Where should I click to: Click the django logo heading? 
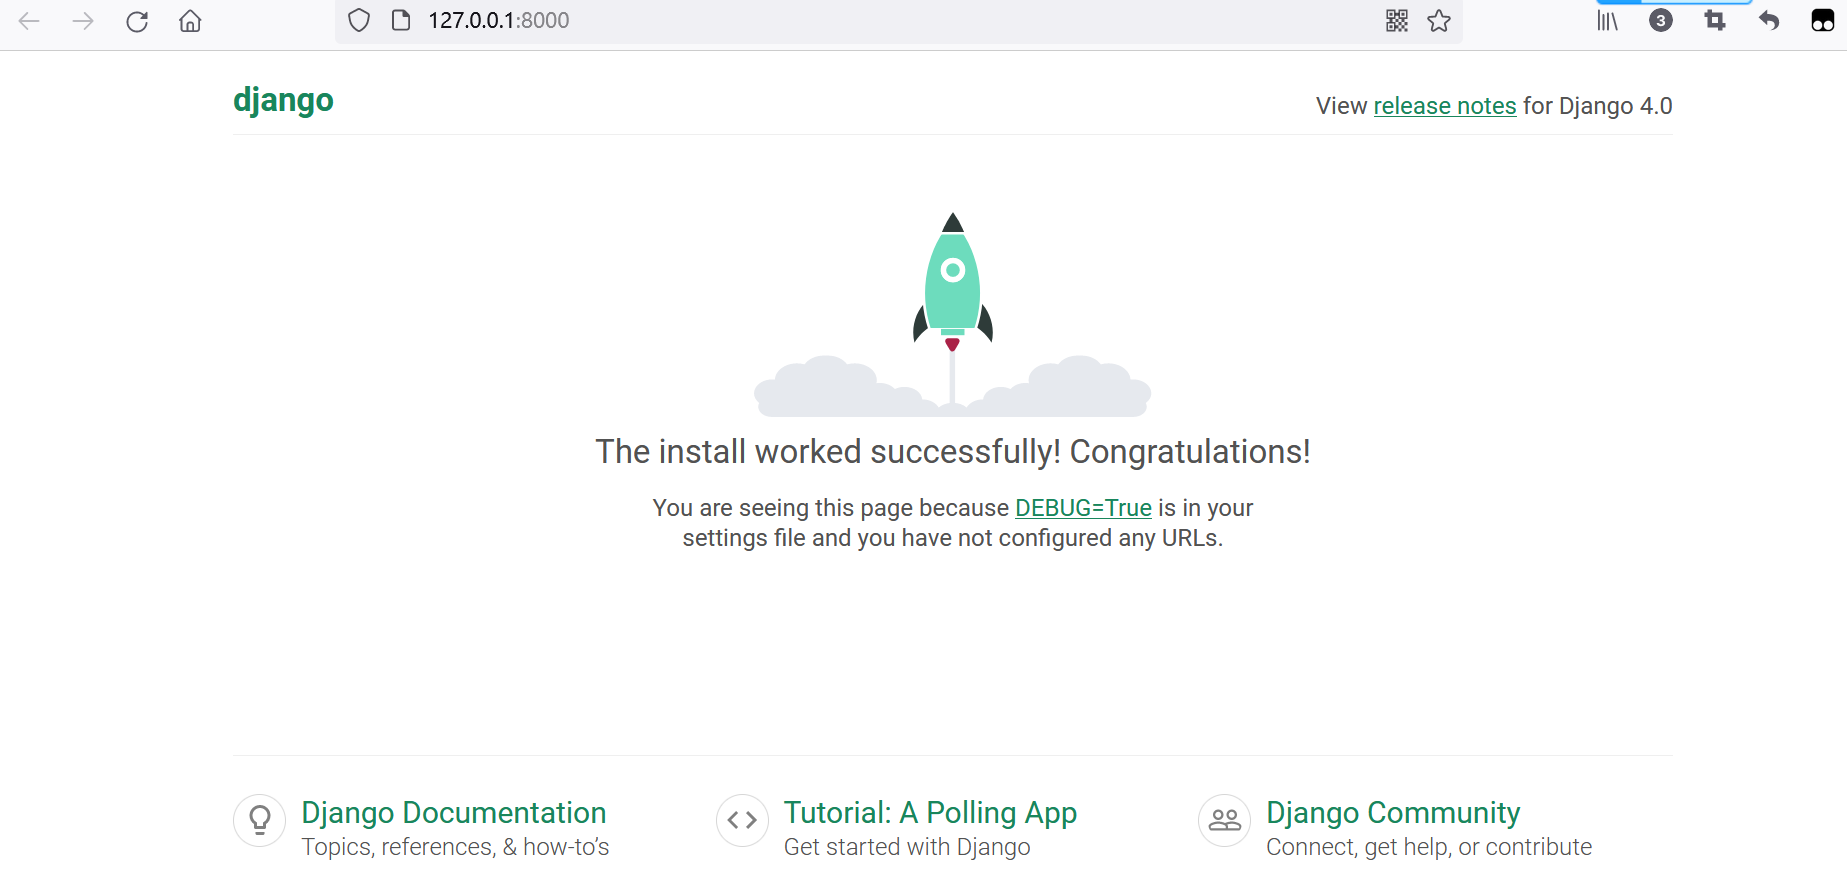(x=283, y=101)
